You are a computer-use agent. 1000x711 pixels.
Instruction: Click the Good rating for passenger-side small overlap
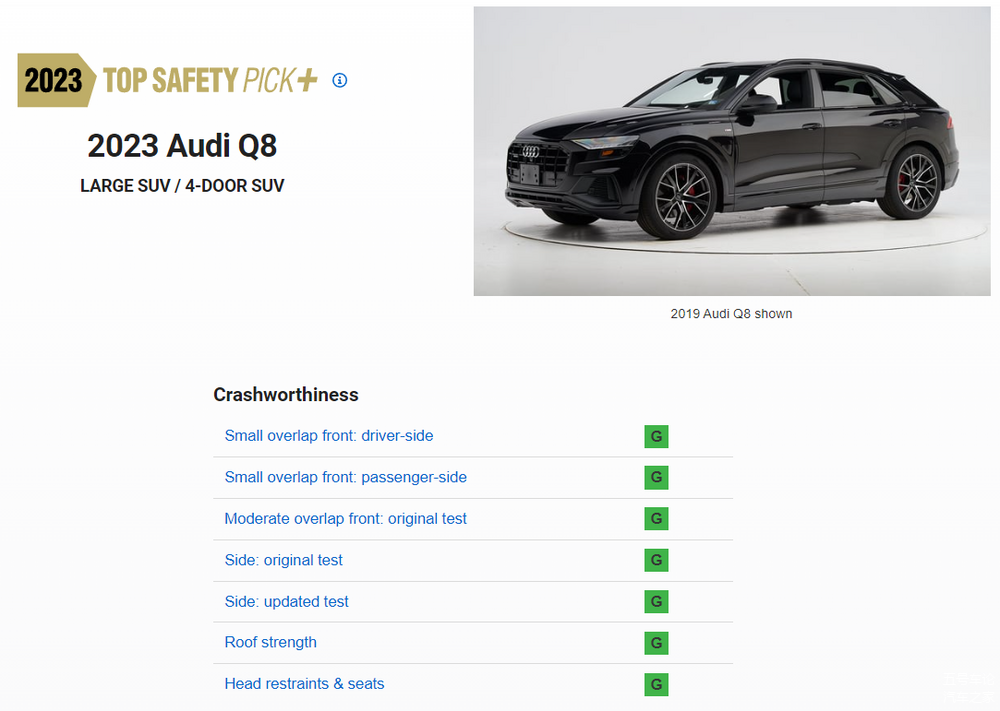click(656, 477)
